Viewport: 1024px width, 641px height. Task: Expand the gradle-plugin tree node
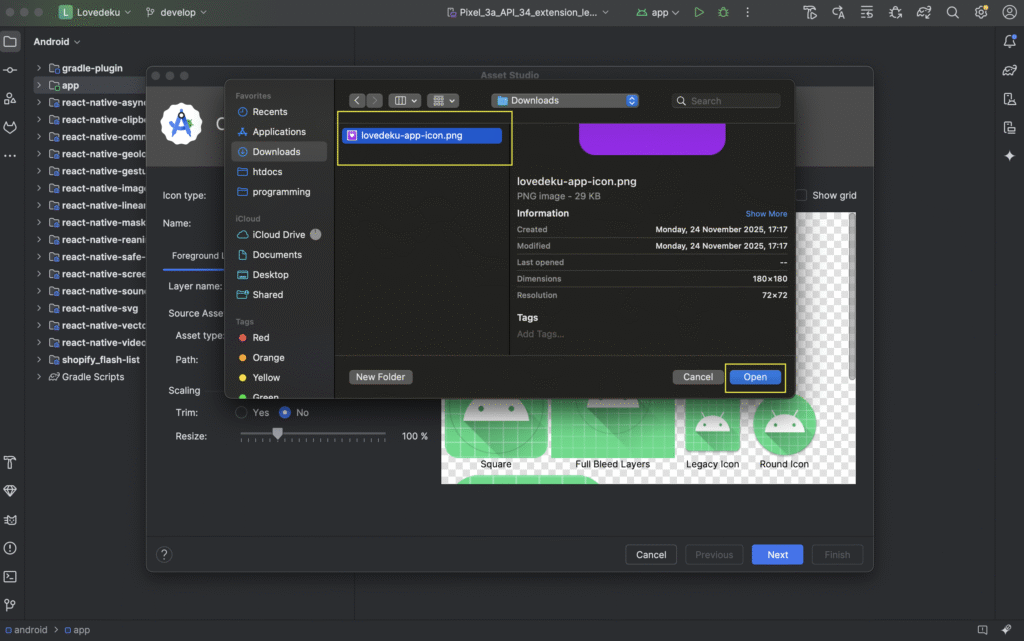click(40, 68)
